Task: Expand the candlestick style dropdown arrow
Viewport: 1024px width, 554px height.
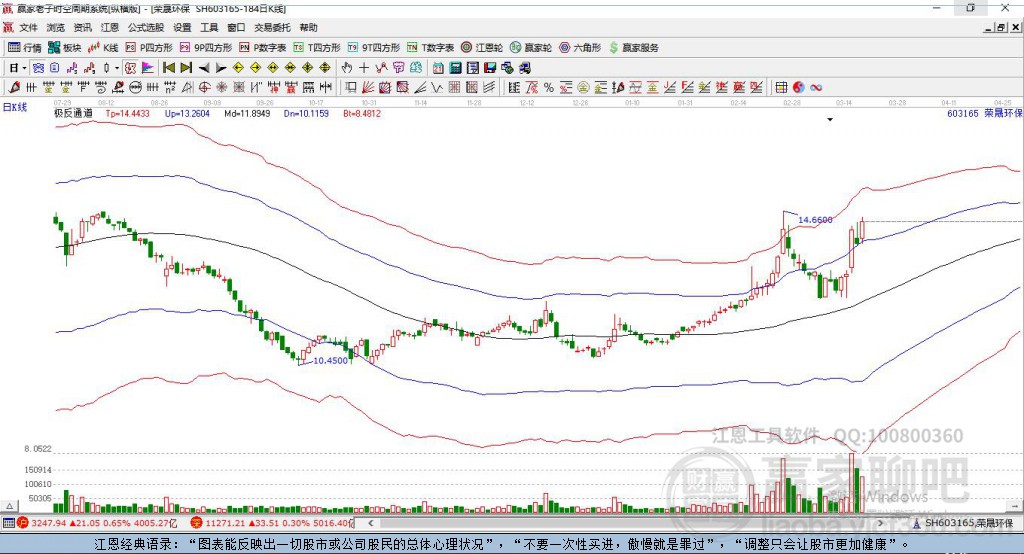Action: tap(117, 68)
